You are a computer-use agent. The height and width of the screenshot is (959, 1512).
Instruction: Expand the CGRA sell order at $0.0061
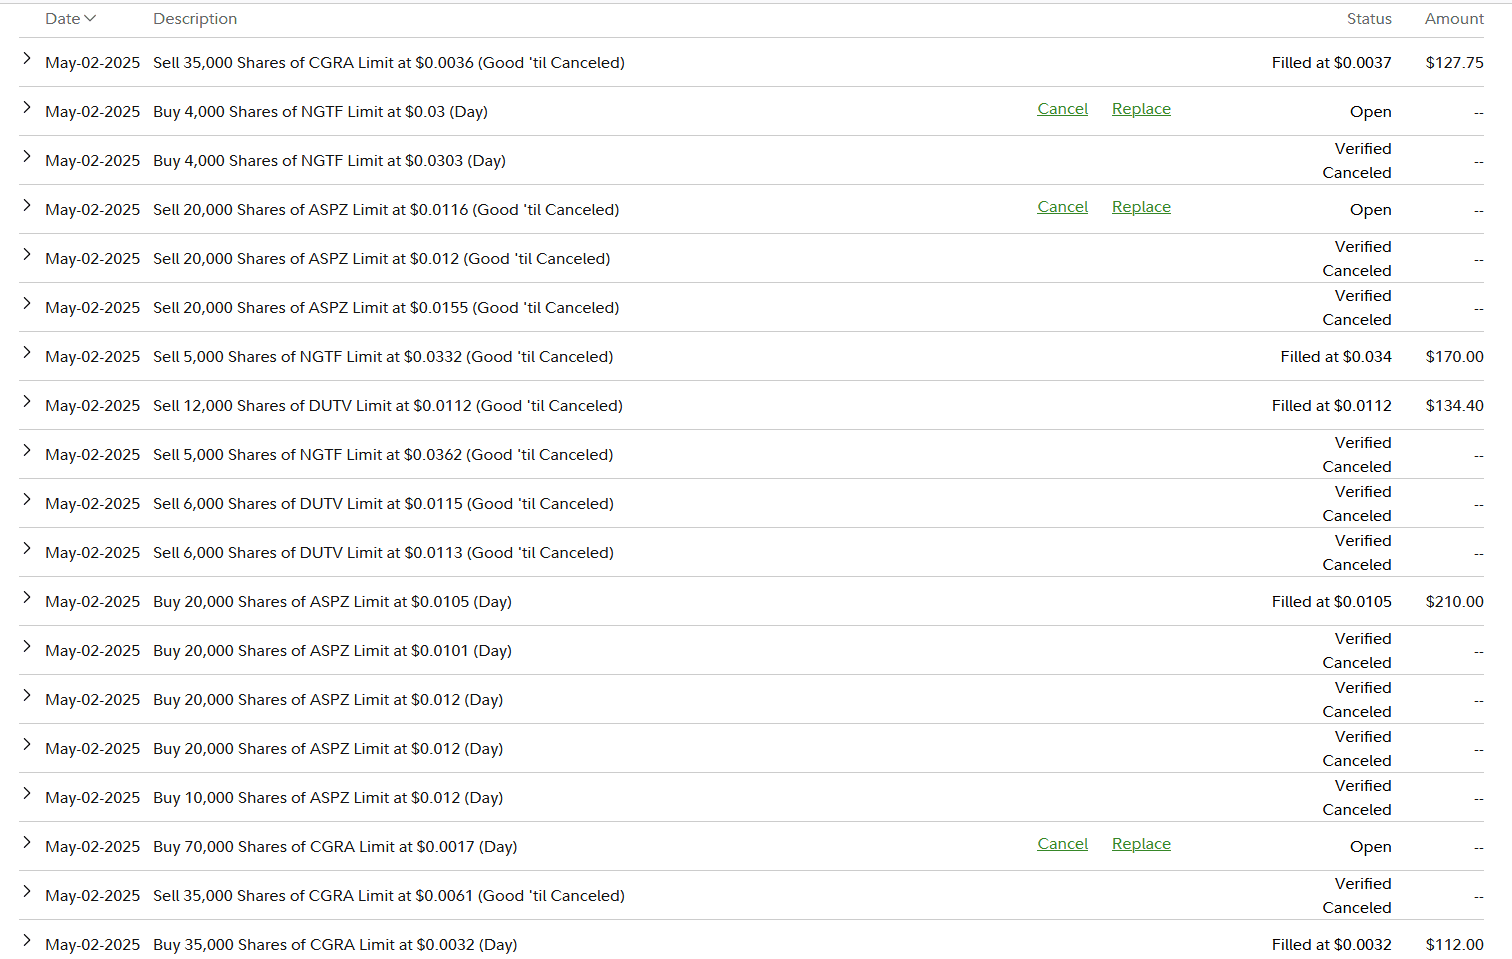coord(27,893)
